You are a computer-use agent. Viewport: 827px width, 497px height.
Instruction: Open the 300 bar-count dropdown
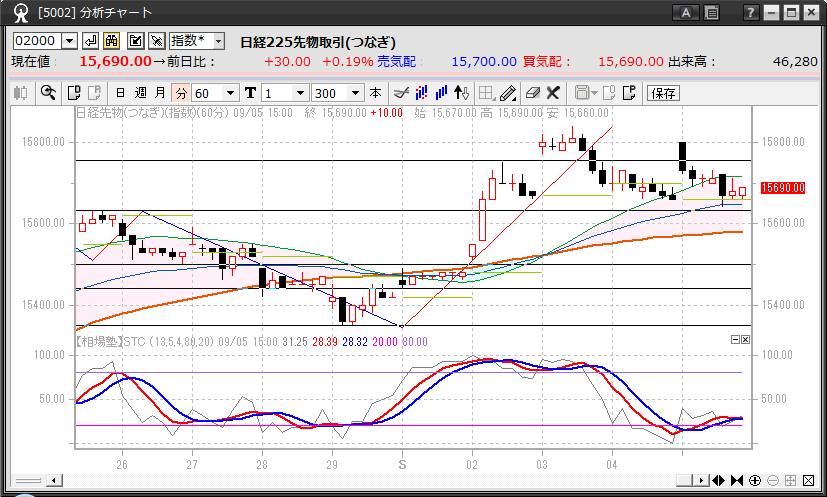(x=356, y=93)
